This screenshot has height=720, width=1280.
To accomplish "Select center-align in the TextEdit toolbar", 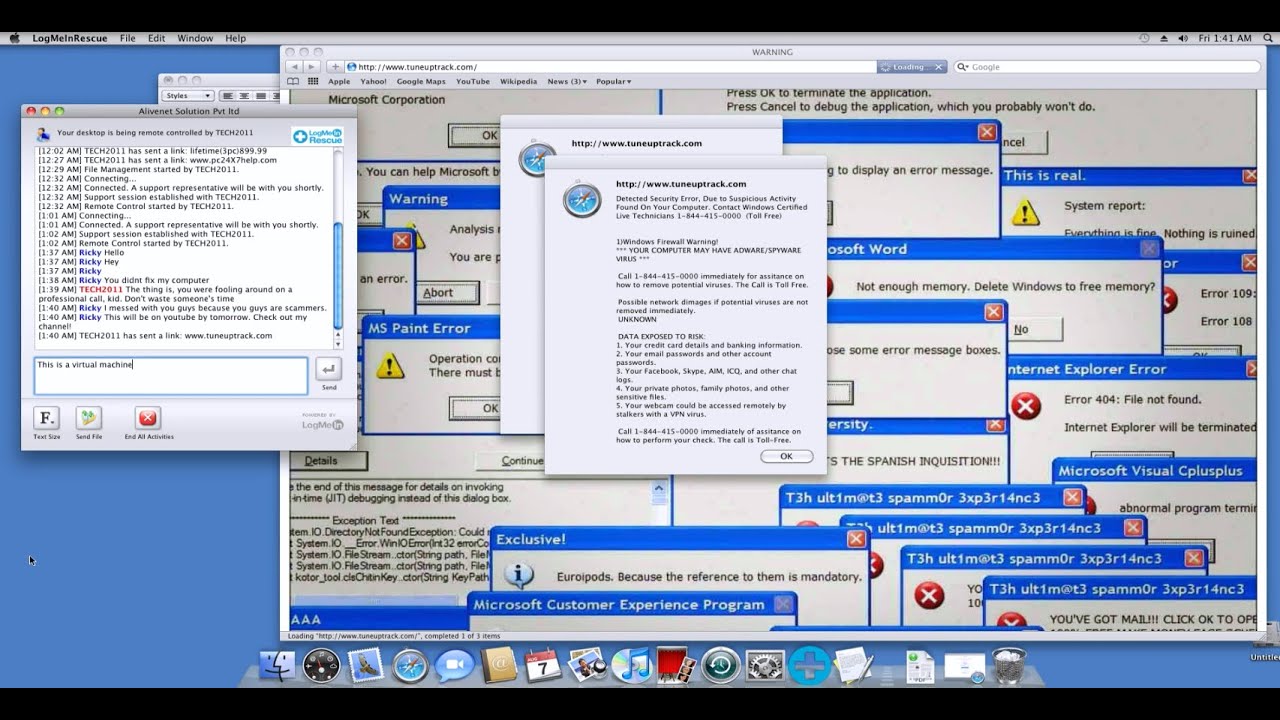I will pos(244,96).
